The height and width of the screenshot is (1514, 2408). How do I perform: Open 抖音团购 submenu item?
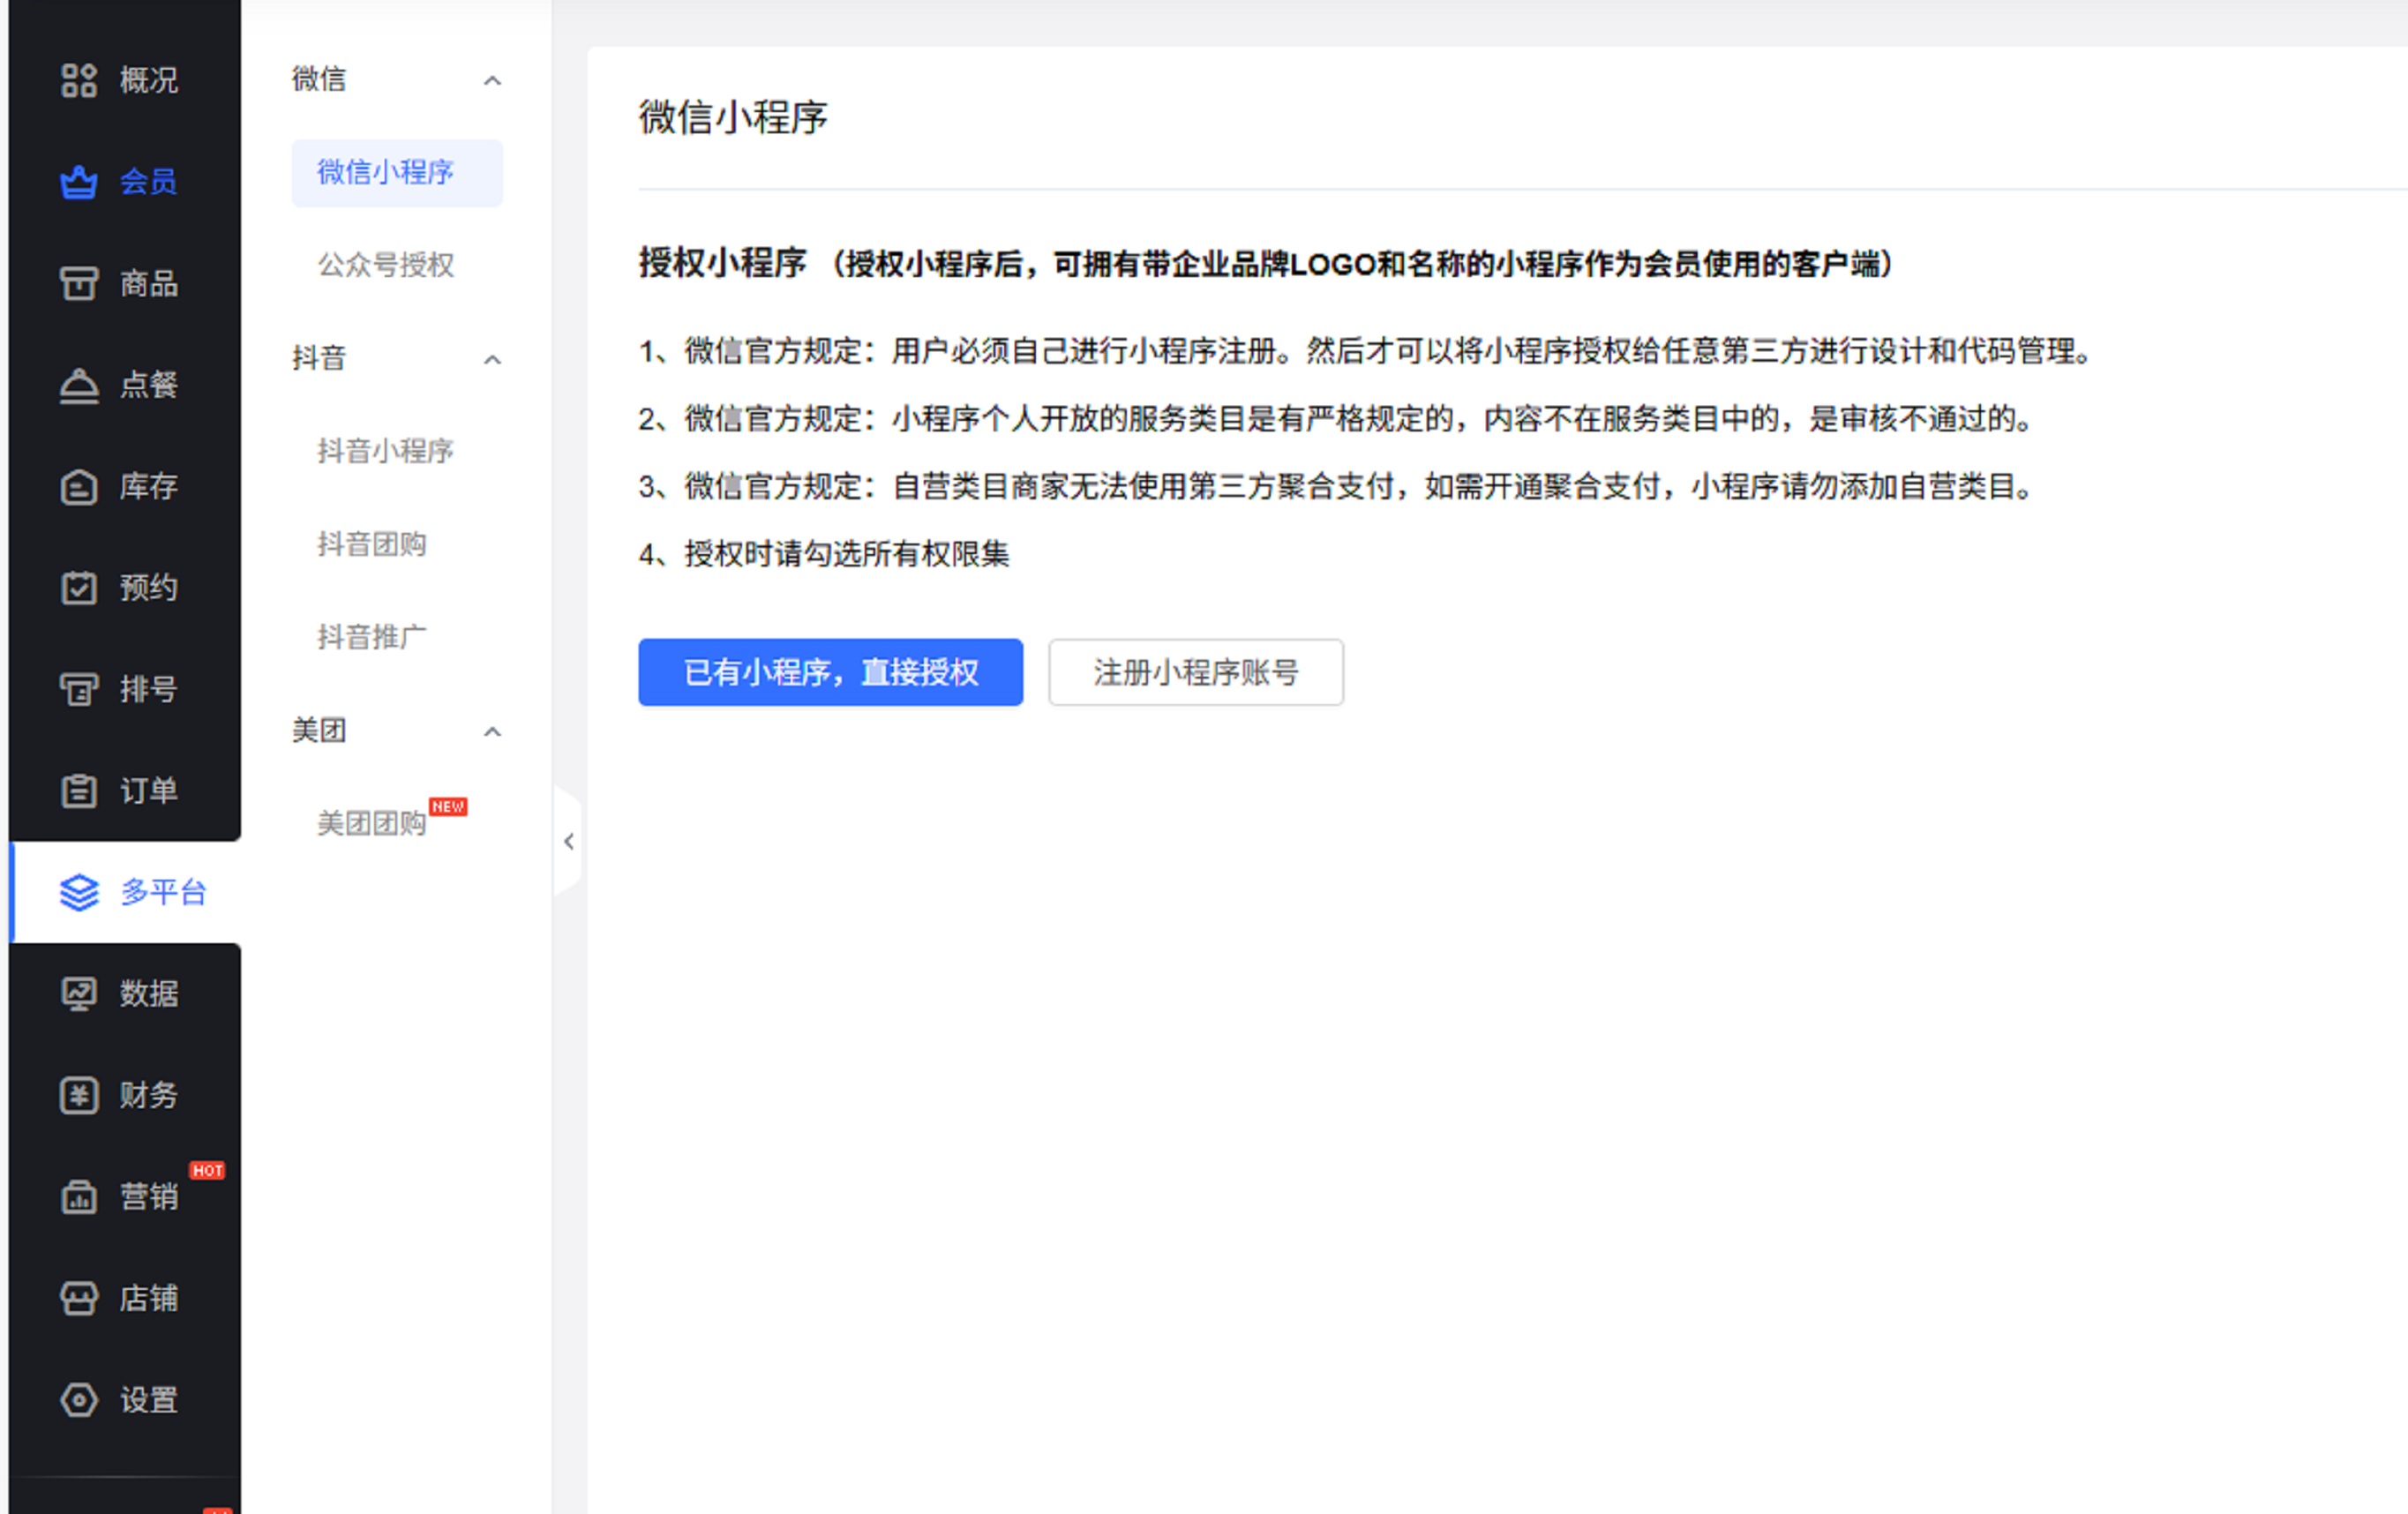372,544
